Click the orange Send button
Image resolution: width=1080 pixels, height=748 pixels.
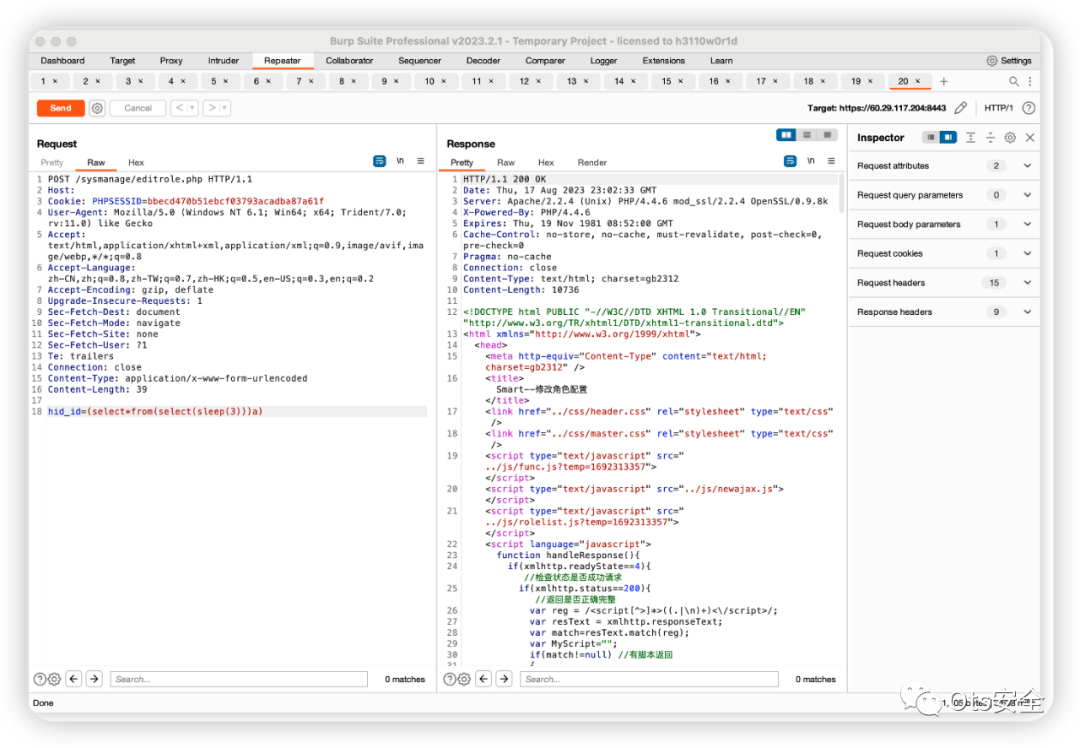coord(61,108)
